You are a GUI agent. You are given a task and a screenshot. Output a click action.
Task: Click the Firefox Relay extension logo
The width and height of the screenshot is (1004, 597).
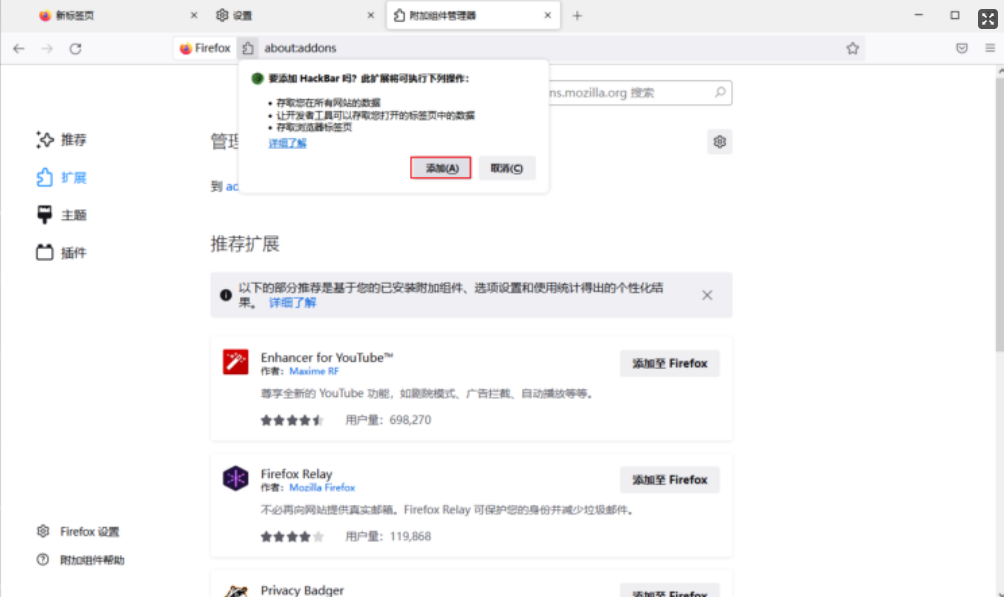pos(235,479)
